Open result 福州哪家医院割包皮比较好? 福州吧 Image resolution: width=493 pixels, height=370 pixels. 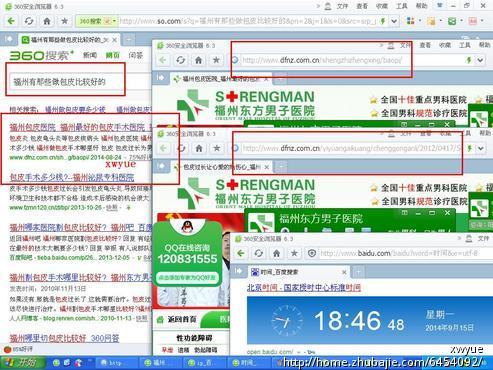pos(80,228)
